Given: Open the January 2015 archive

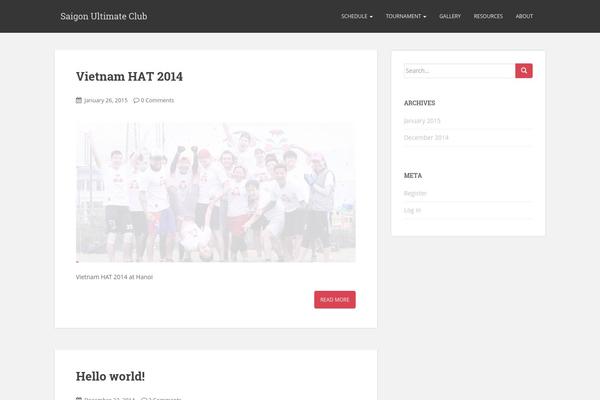Looking at the screenshot, I should [x=422, y=121].
